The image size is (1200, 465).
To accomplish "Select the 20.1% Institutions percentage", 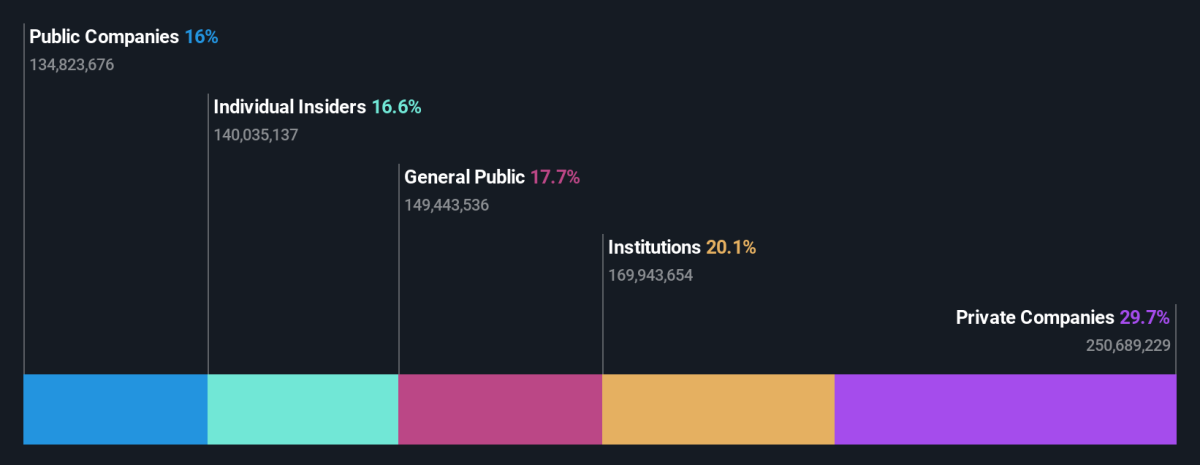I will (731, 247).
